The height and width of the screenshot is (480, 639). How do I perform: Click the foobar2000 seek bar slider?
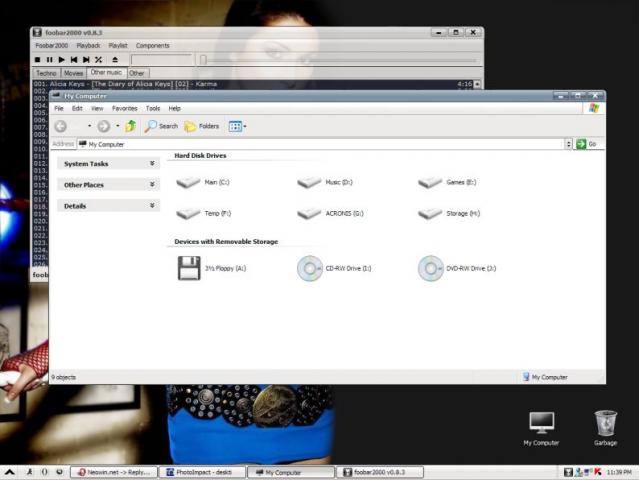coord(203,60)
